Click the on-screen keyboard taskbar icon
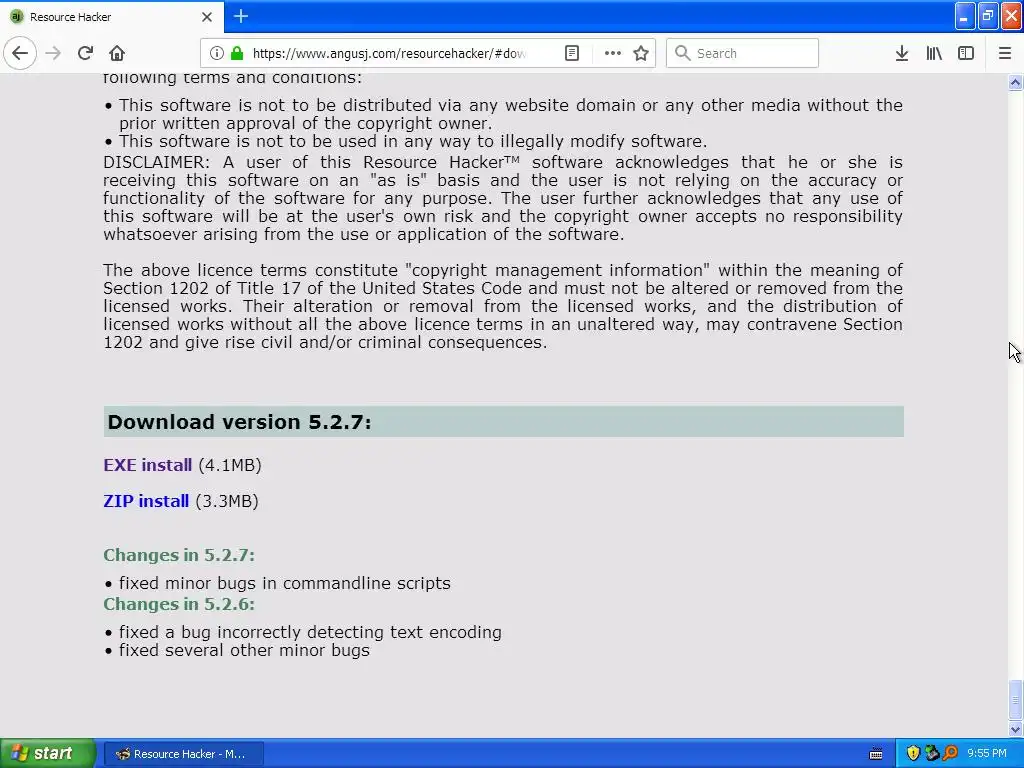 (x=876, y=754)
